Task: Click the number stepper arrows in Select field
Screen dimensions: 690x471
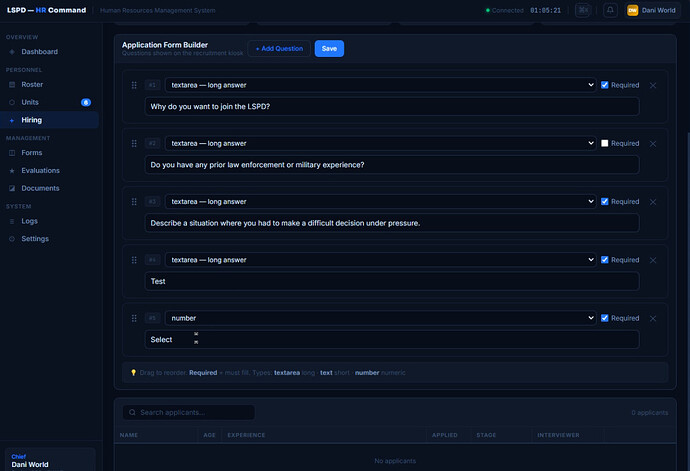Action: point(196,338)
